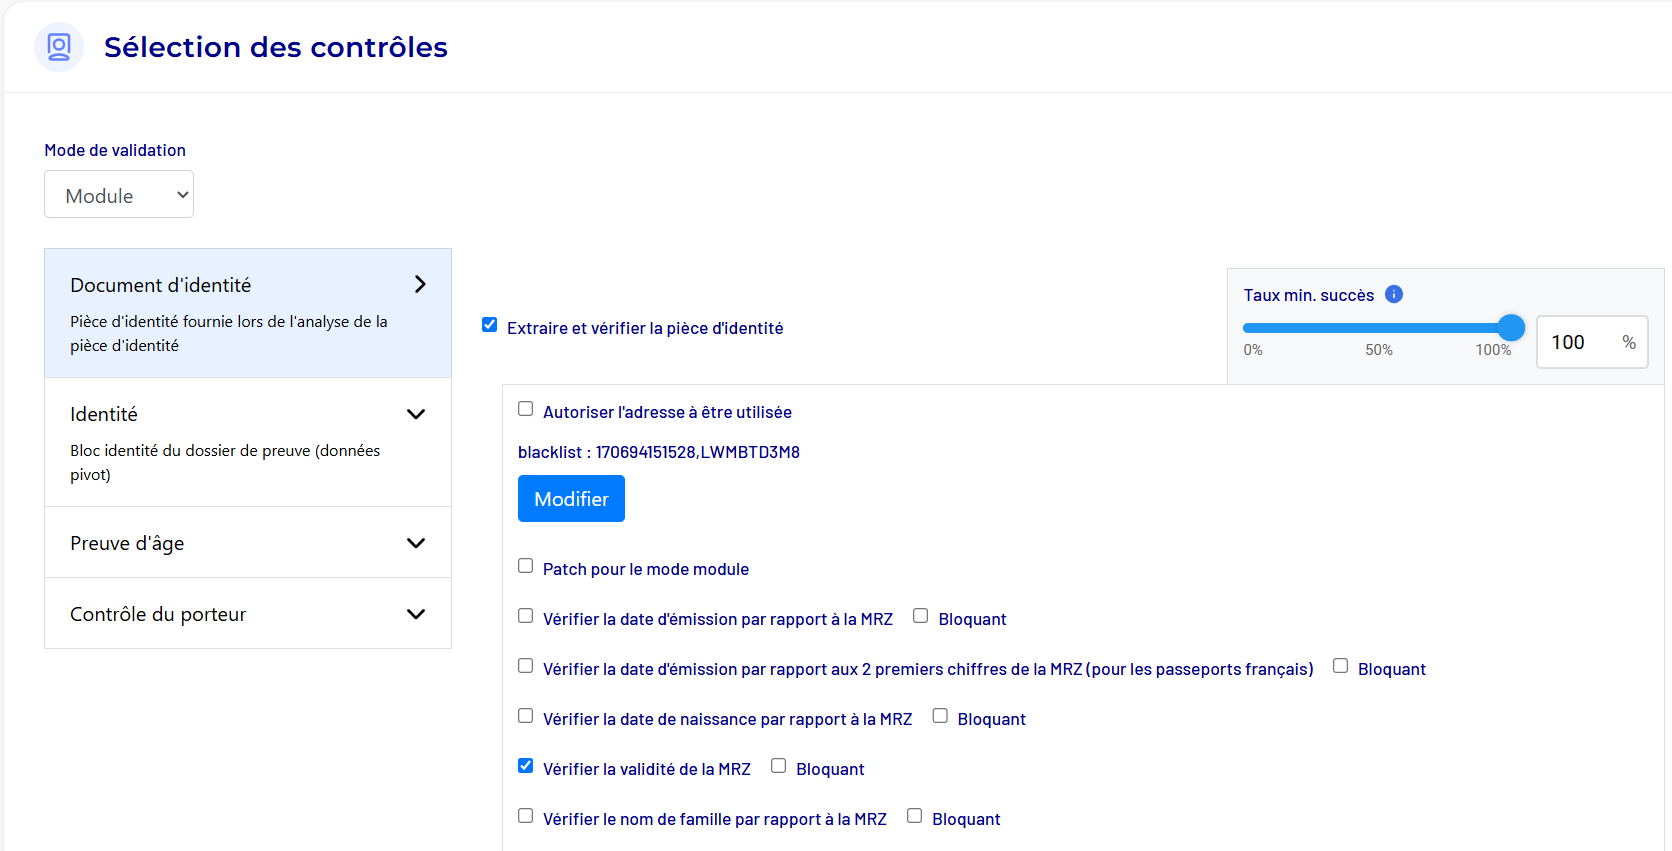Open the Mode de validation dropdown
The height and width of the screenshot is (851, 1672).
119,195
